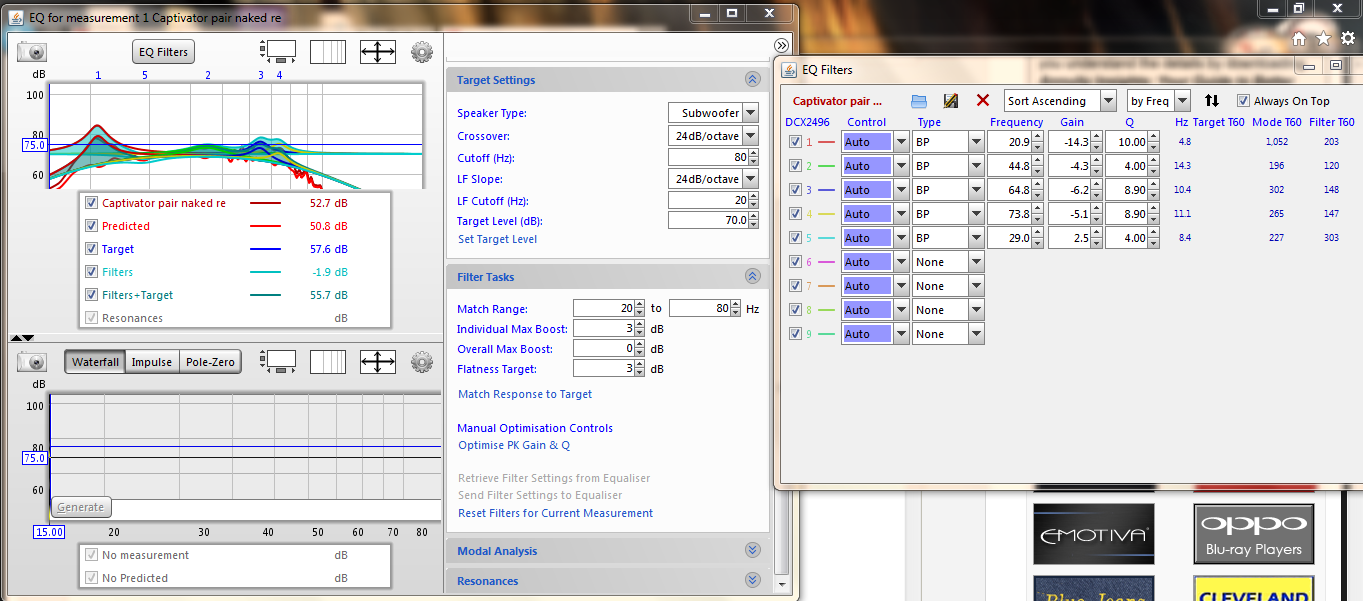Viewport: 1363px width, 601px height.
Task: Toggle Target trace checkbox
Action: (x=92, y=249)
